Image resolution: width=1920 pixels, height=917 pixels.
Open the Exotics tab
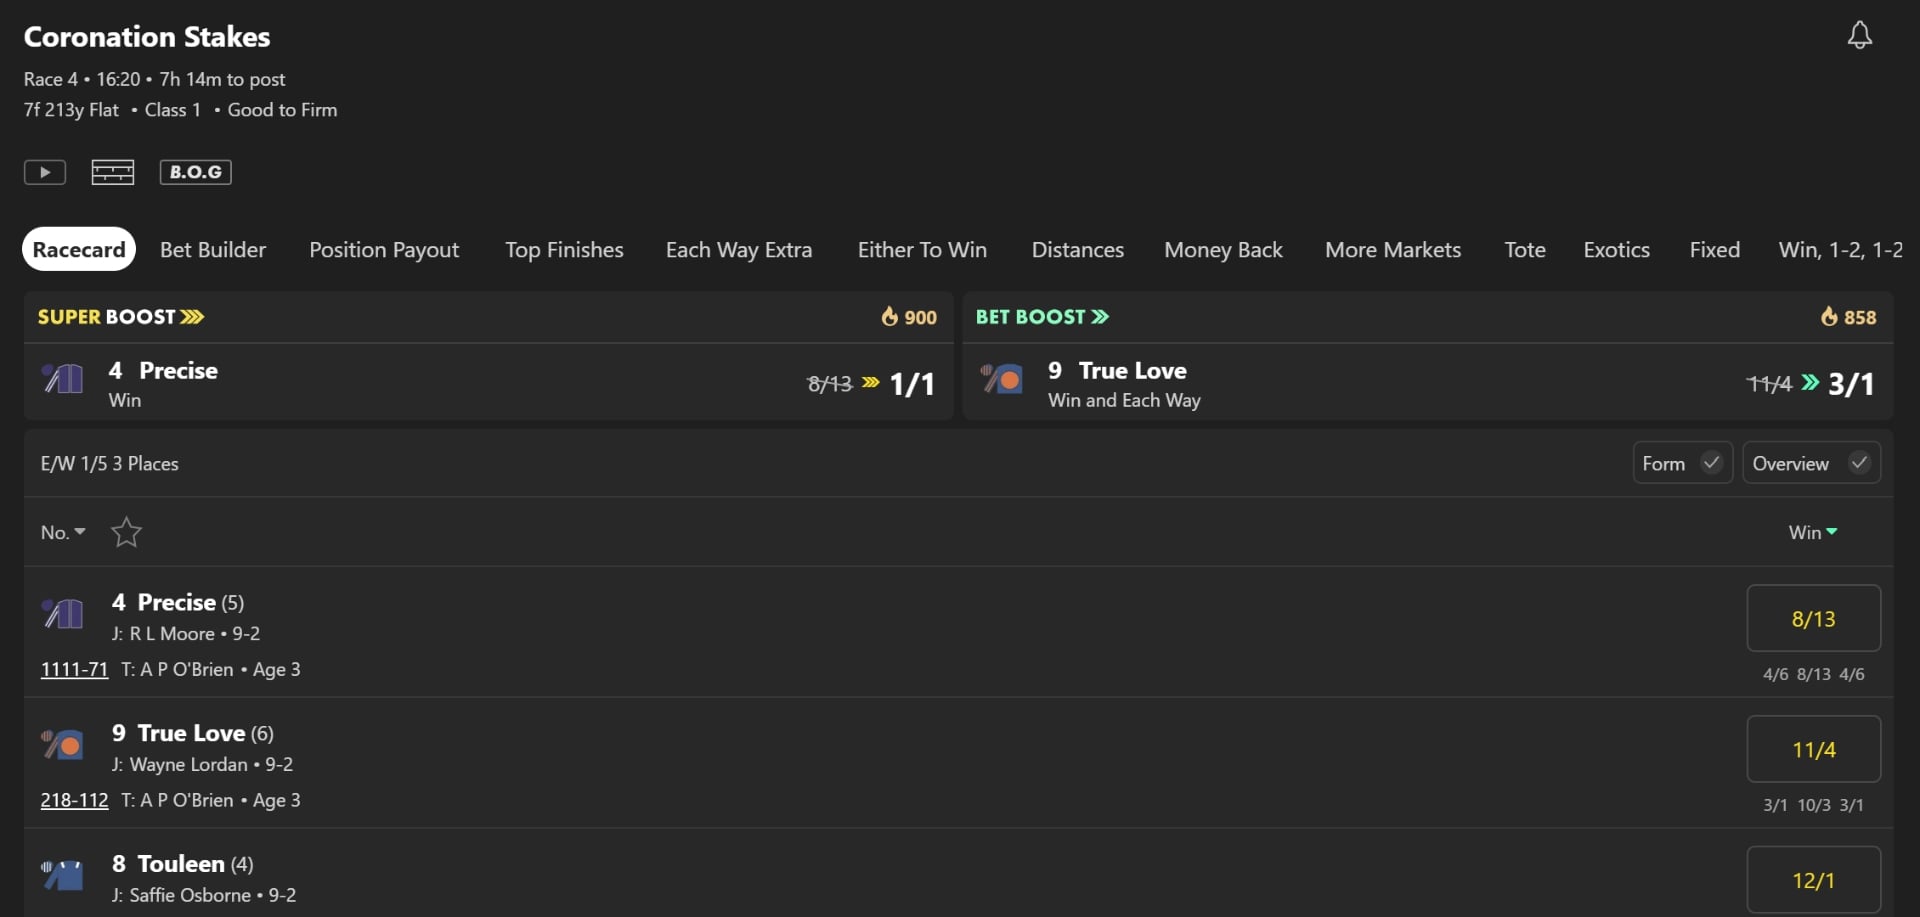[x=1616, y=250]
